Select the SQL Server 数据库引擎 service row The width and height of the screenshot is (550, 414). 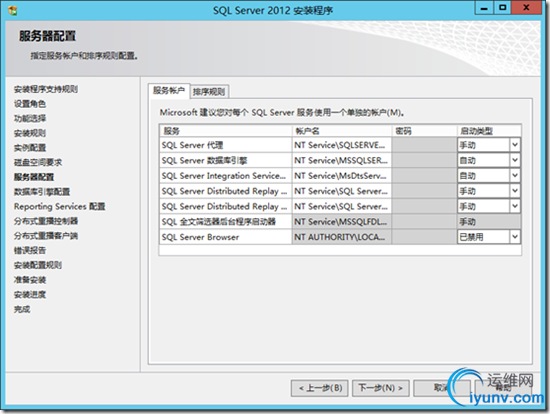(226, 160)
